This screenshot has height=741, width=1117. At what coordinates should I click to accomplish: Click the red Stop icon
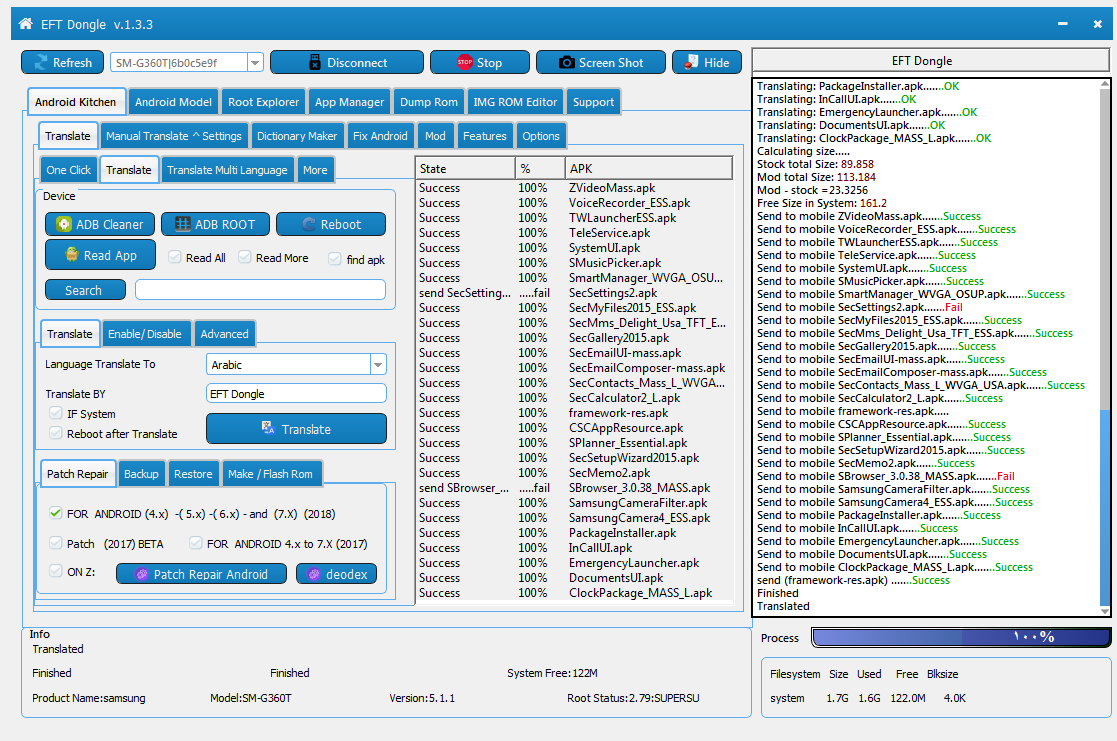464,63
